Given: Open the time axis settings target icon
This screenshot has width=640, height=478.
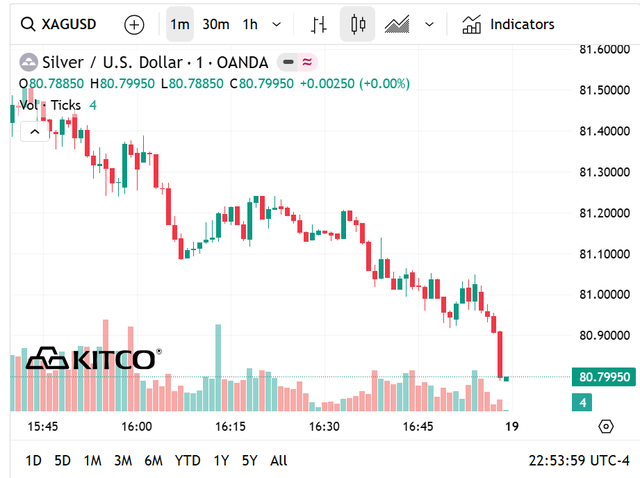Looking at the screenshot, I should pyautogui.click(x=605, y=427).
